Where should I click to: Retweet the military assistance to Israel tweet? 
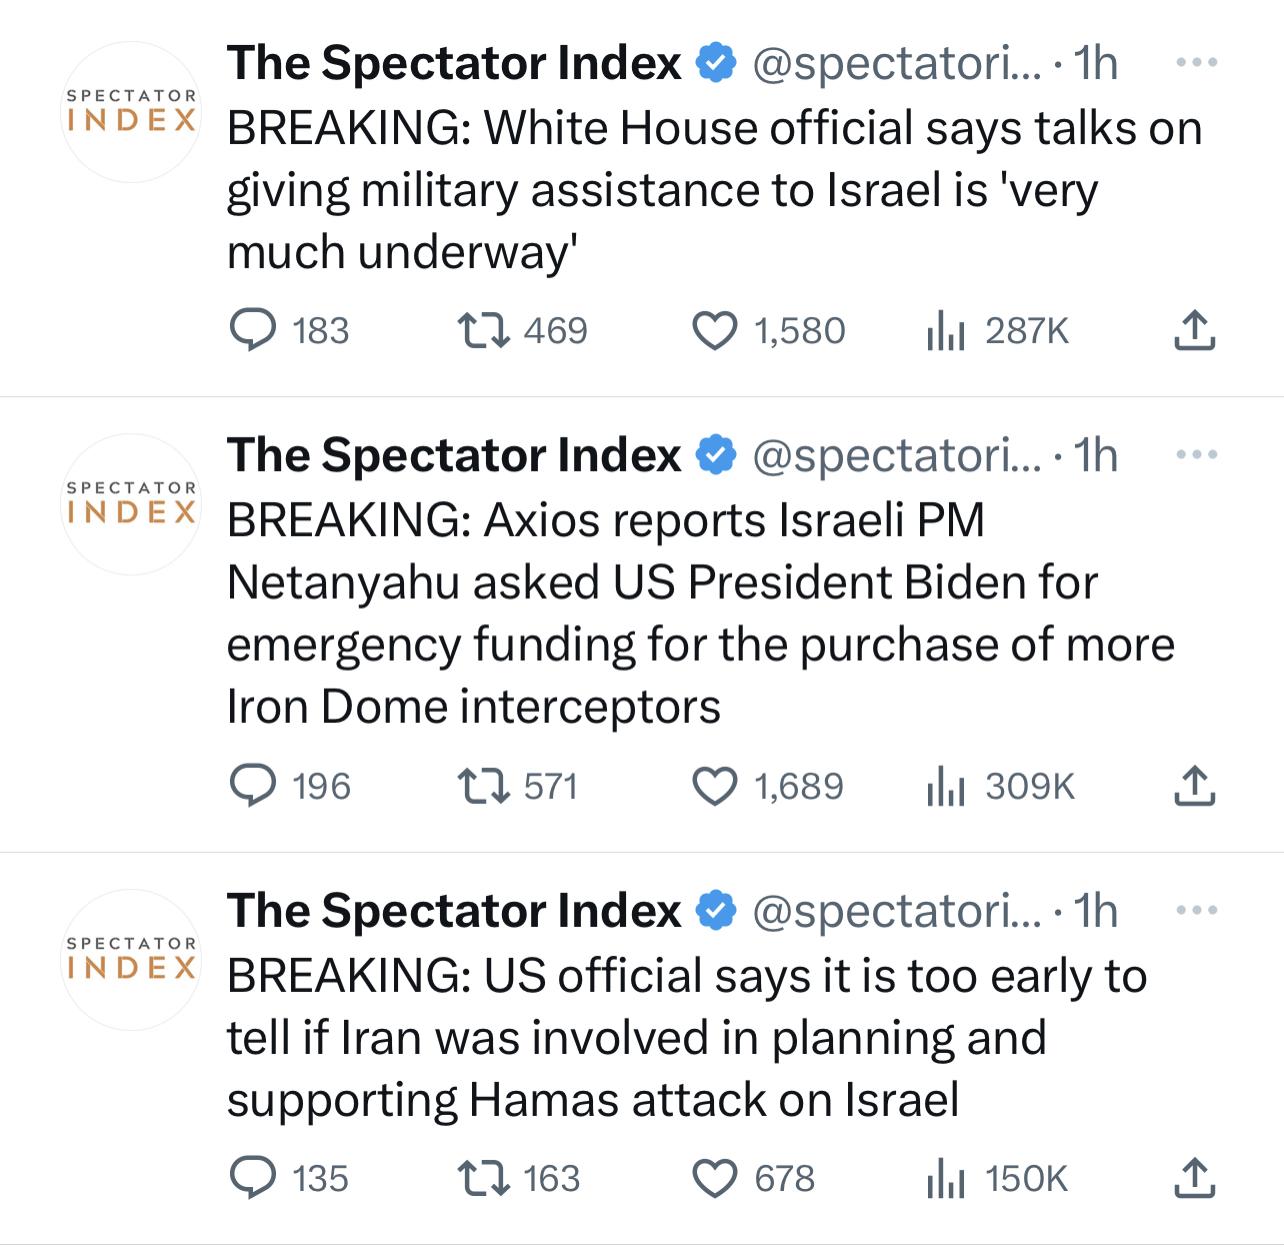[x=484, y=331]
